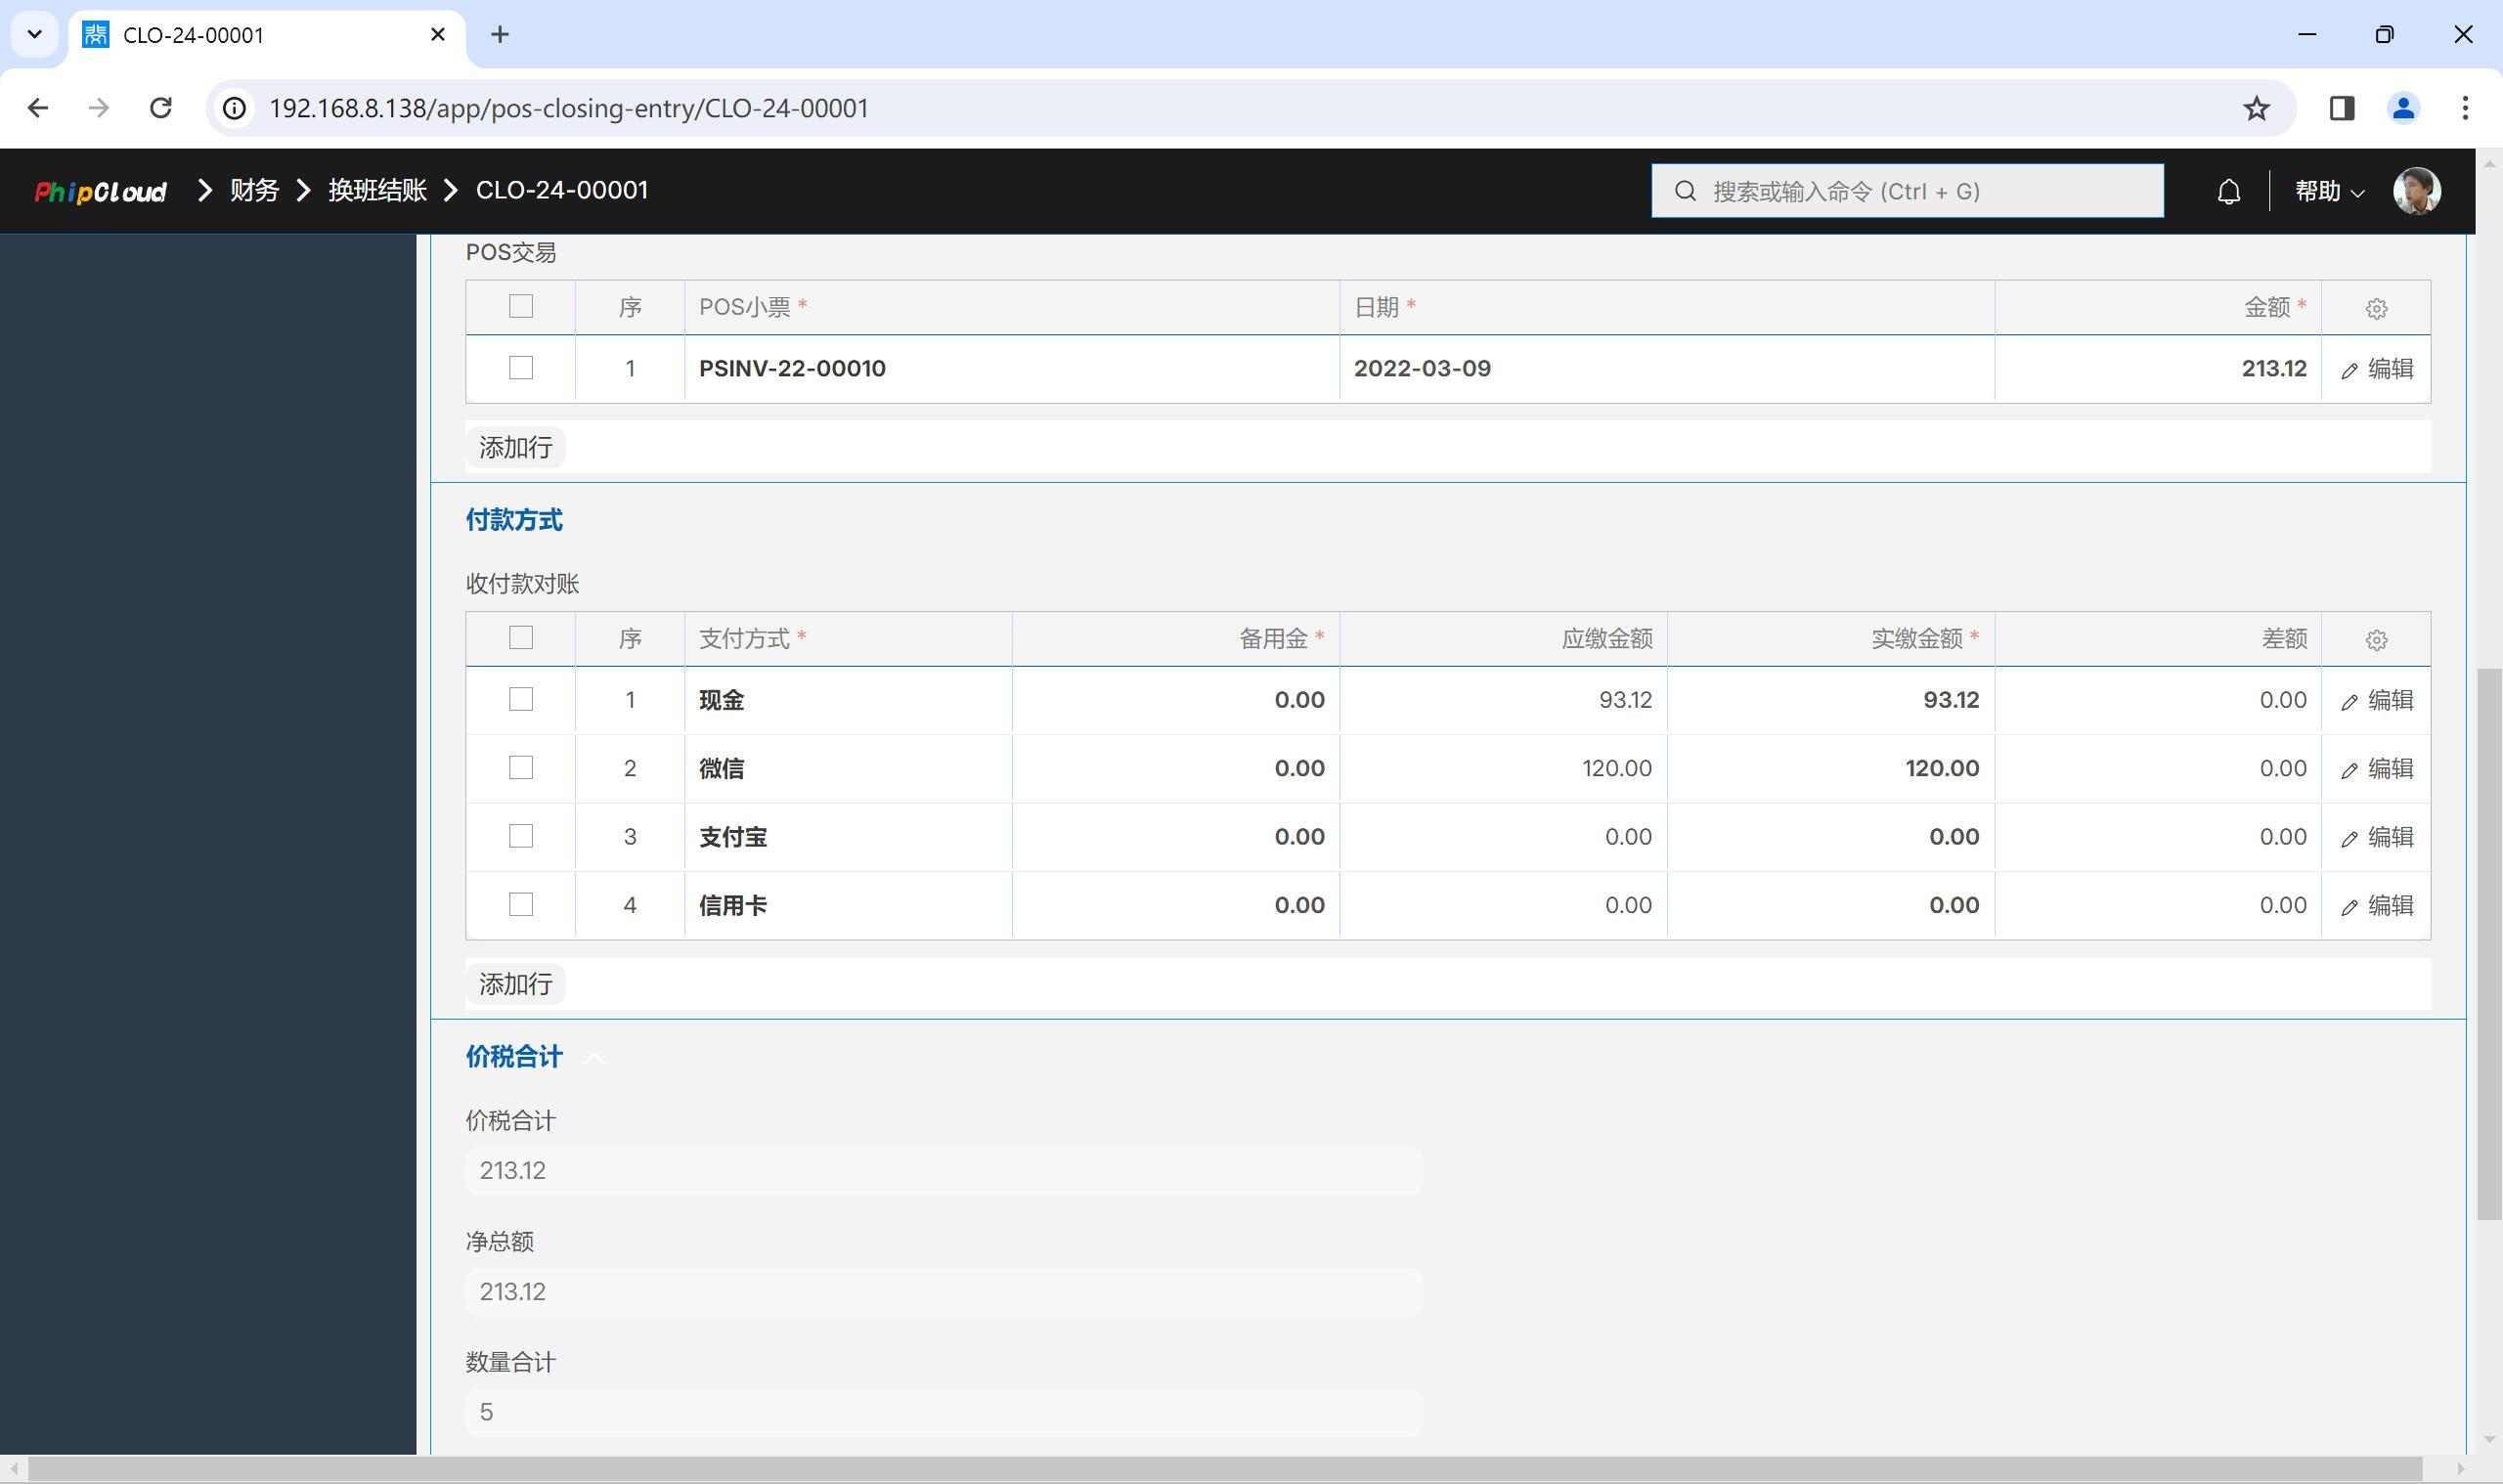Click the vertical page scrollbar thumb

[x=2489, y=944]
